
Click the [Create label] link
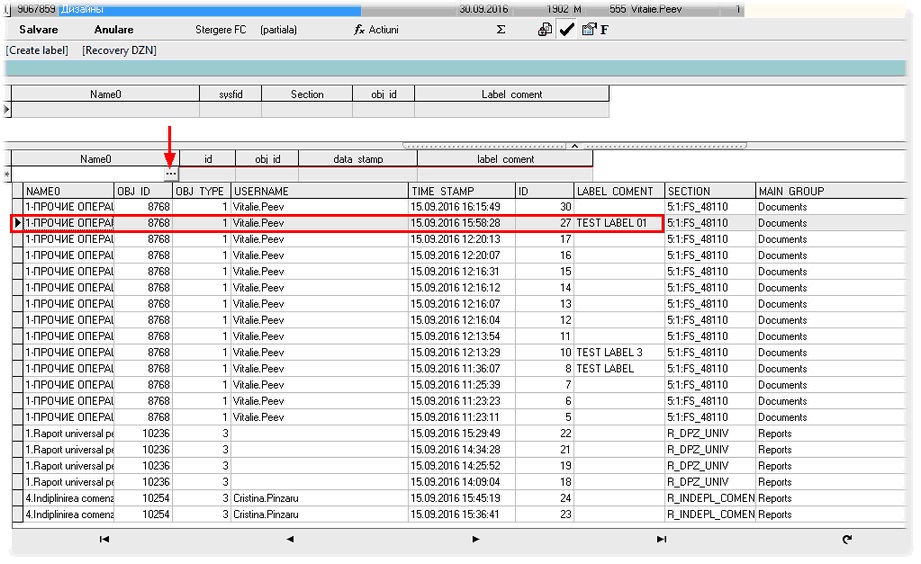click(37, 51)
